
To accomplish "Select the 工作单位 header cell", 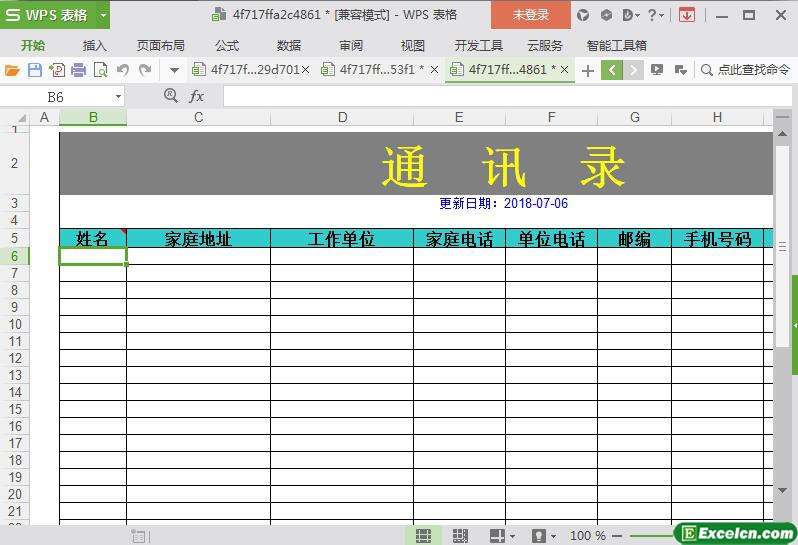I will point(342,239).
